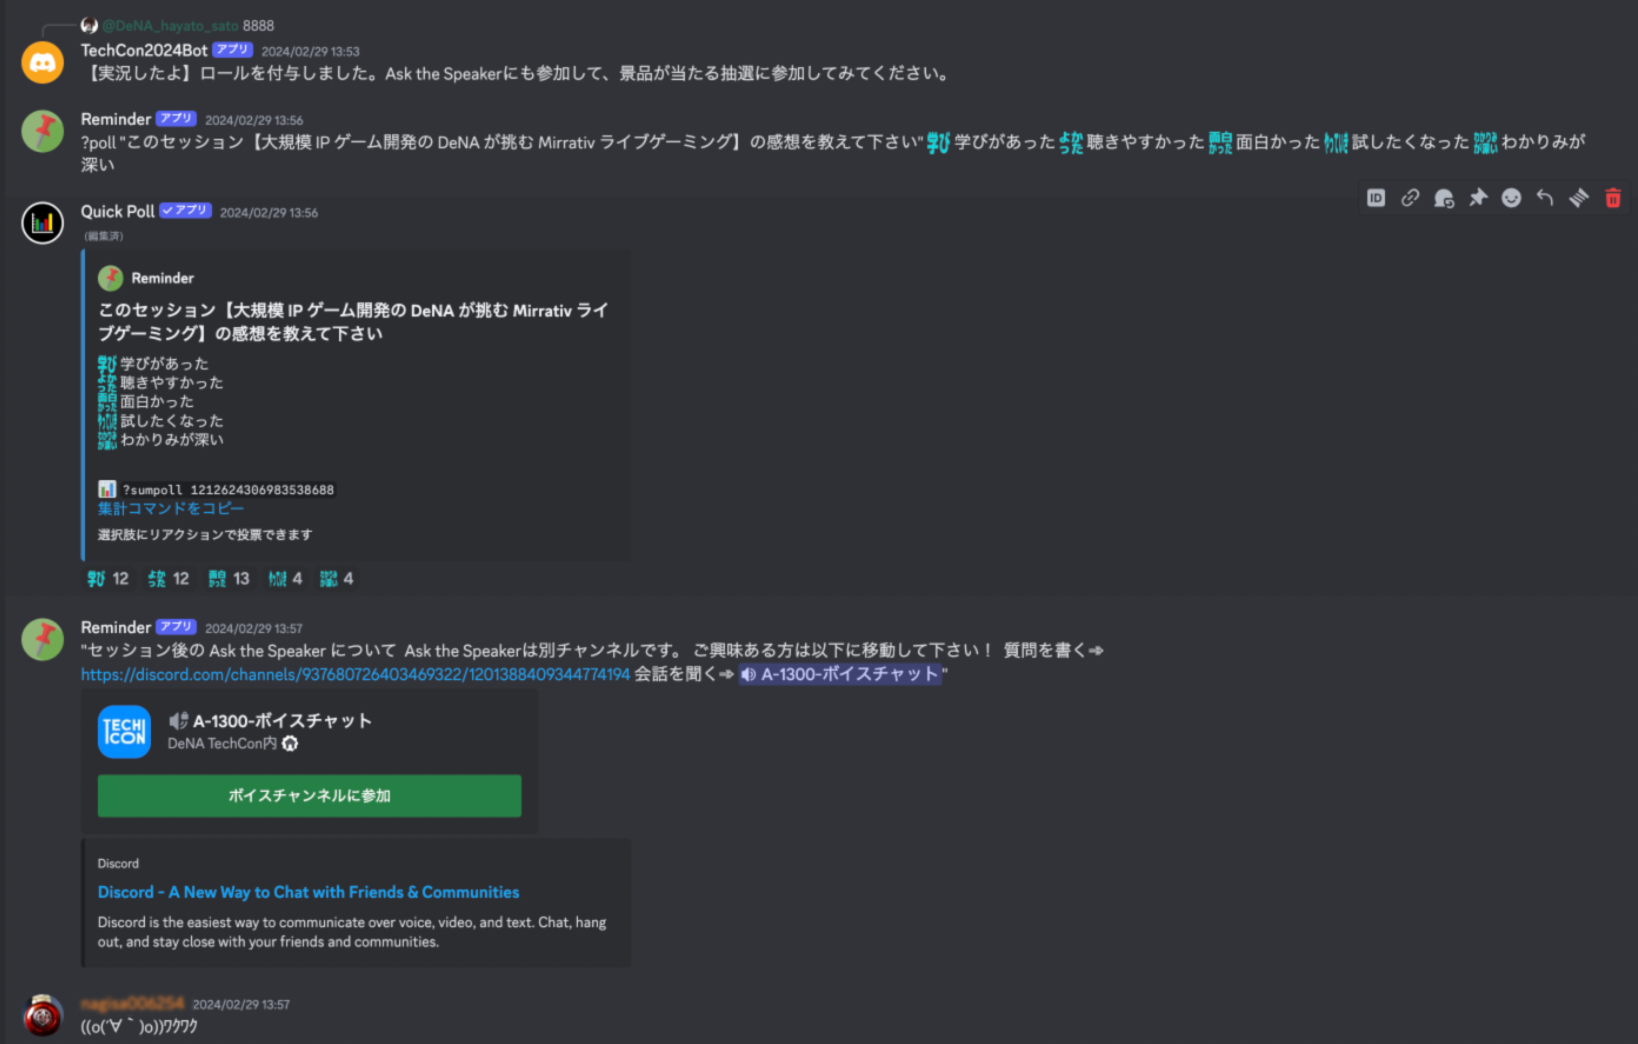Viewport: 1638px width, 1044px height.
Task: Click the ((o(´∀｀)o))ワクワク message text
Action: click(139, 1026)
